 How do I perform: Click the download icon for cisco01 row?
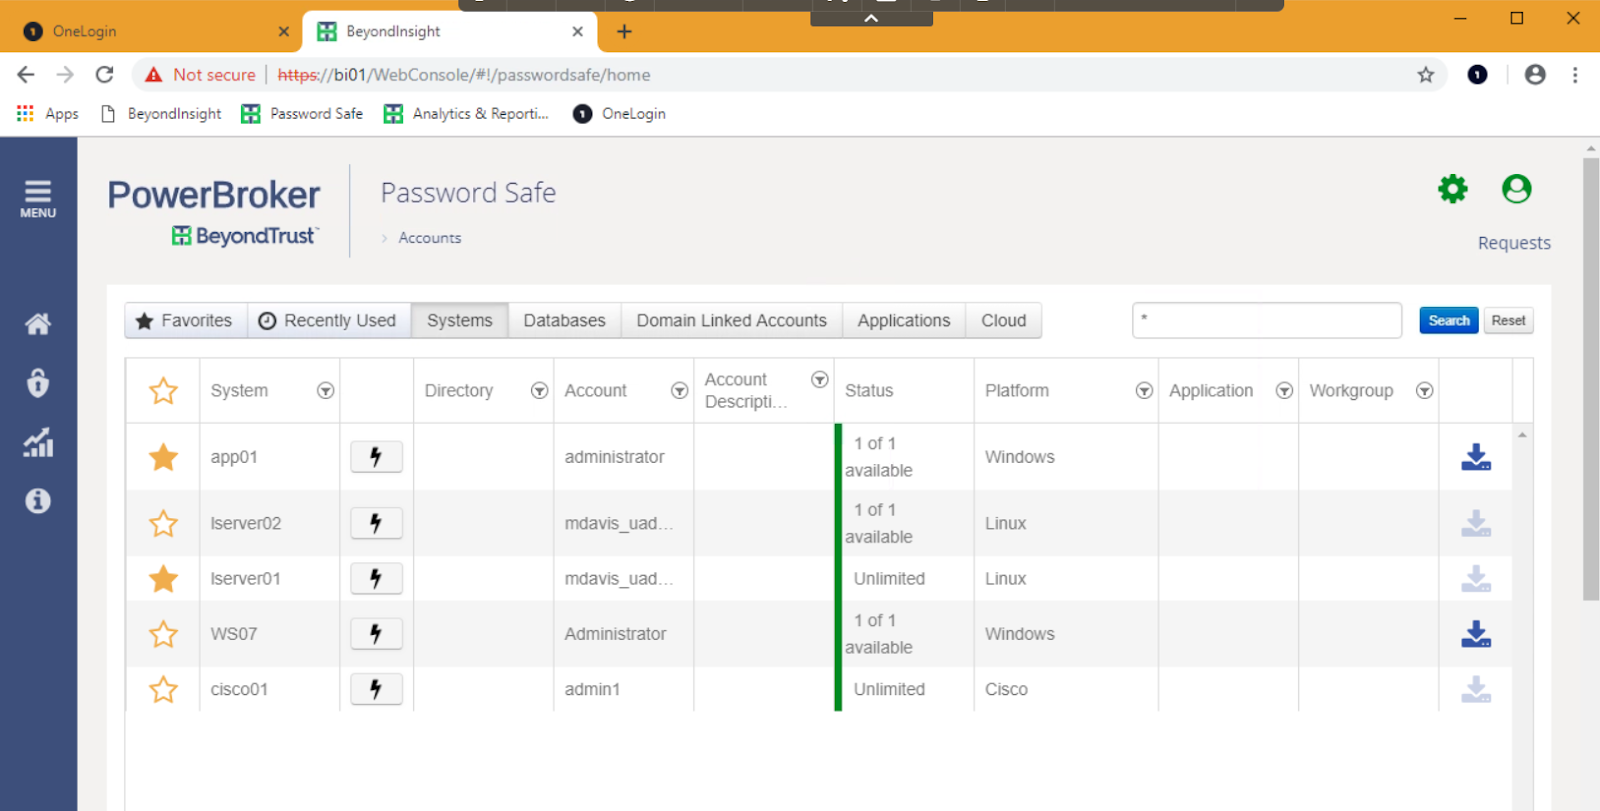click(x=1476, y=689)
